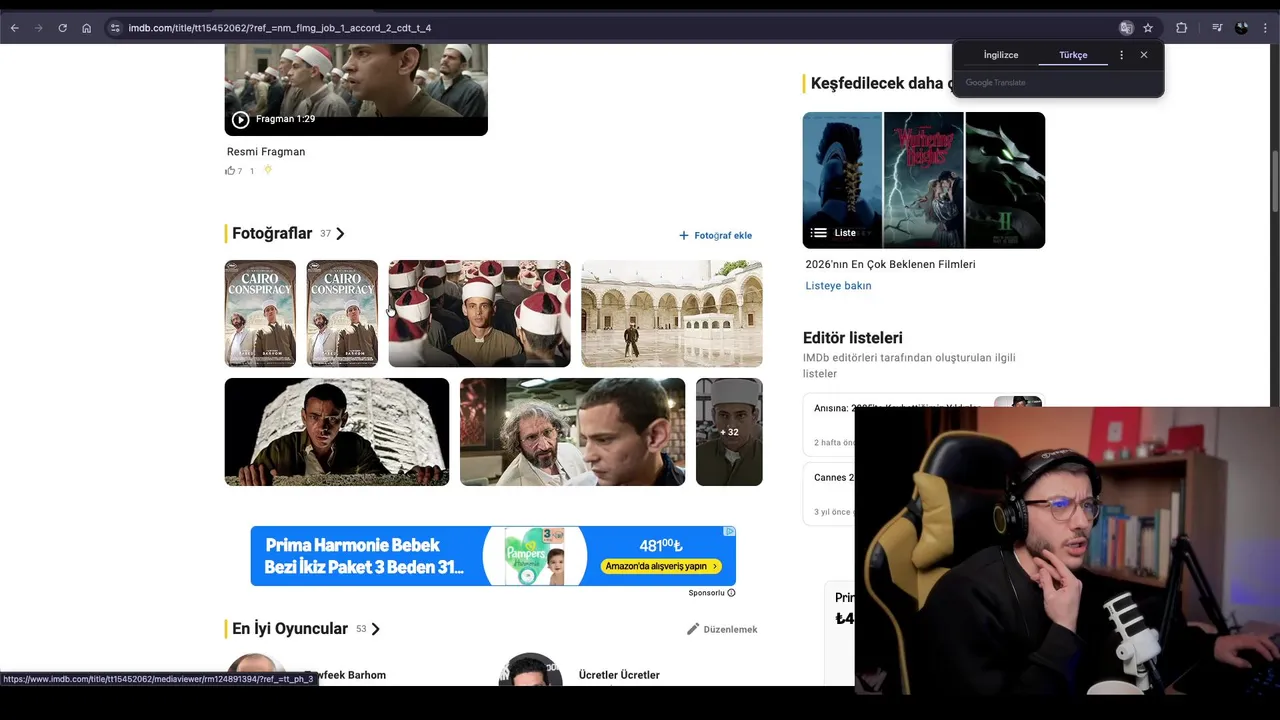Open Tawfeek Barhom cast entry
The image size is (1280, 720).
point(346,675)
